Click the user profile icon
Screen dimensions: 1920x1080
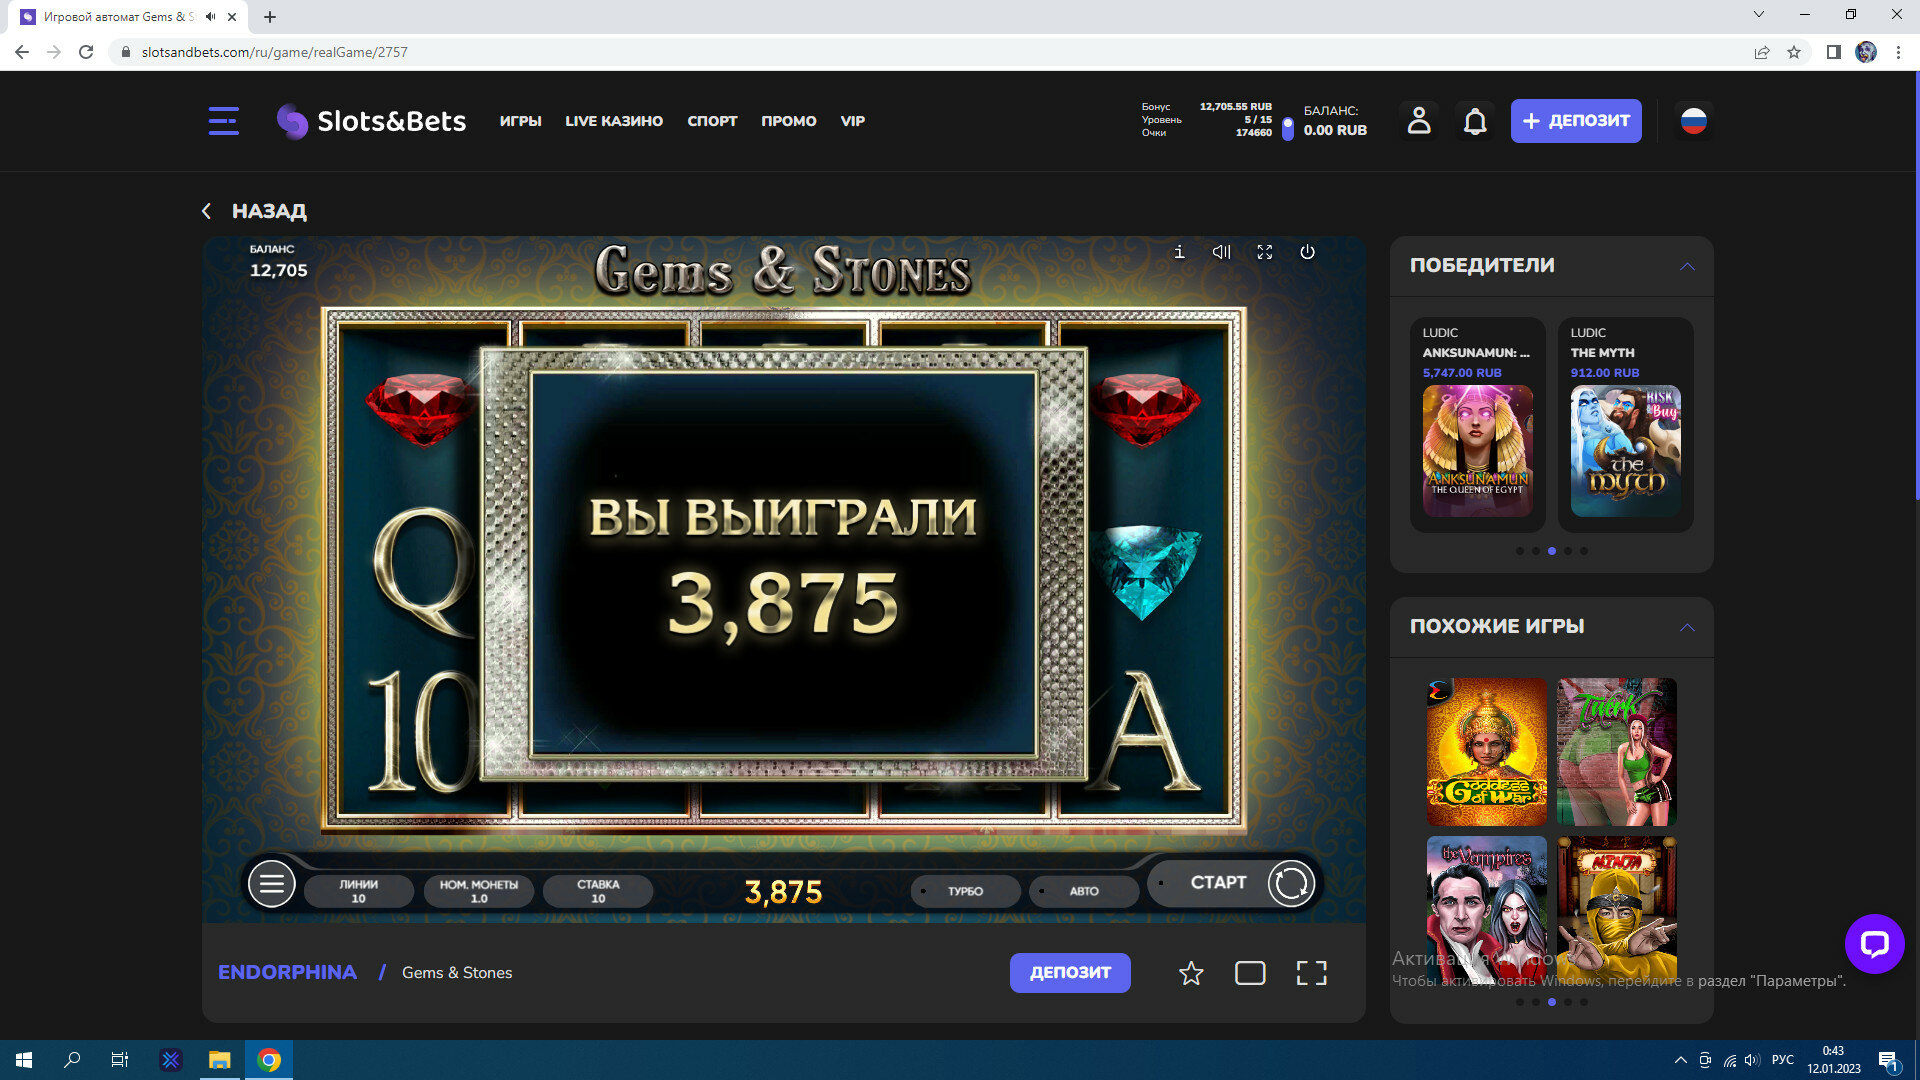pyautogui.click(x=1418, y=121)
